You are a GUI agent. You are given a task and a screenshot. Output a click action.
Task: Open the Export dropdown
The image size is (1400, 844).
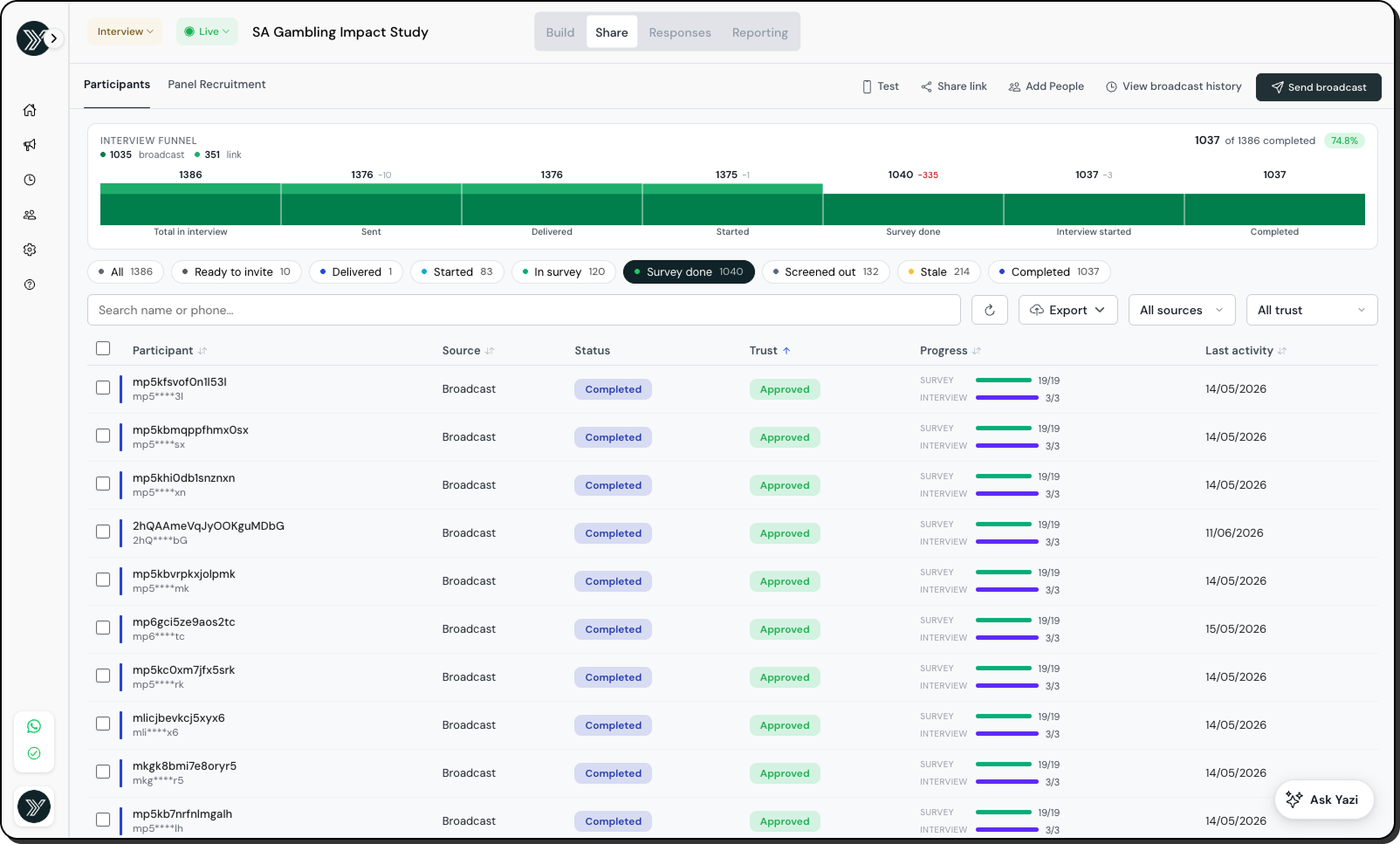[x=1068, y=310]
